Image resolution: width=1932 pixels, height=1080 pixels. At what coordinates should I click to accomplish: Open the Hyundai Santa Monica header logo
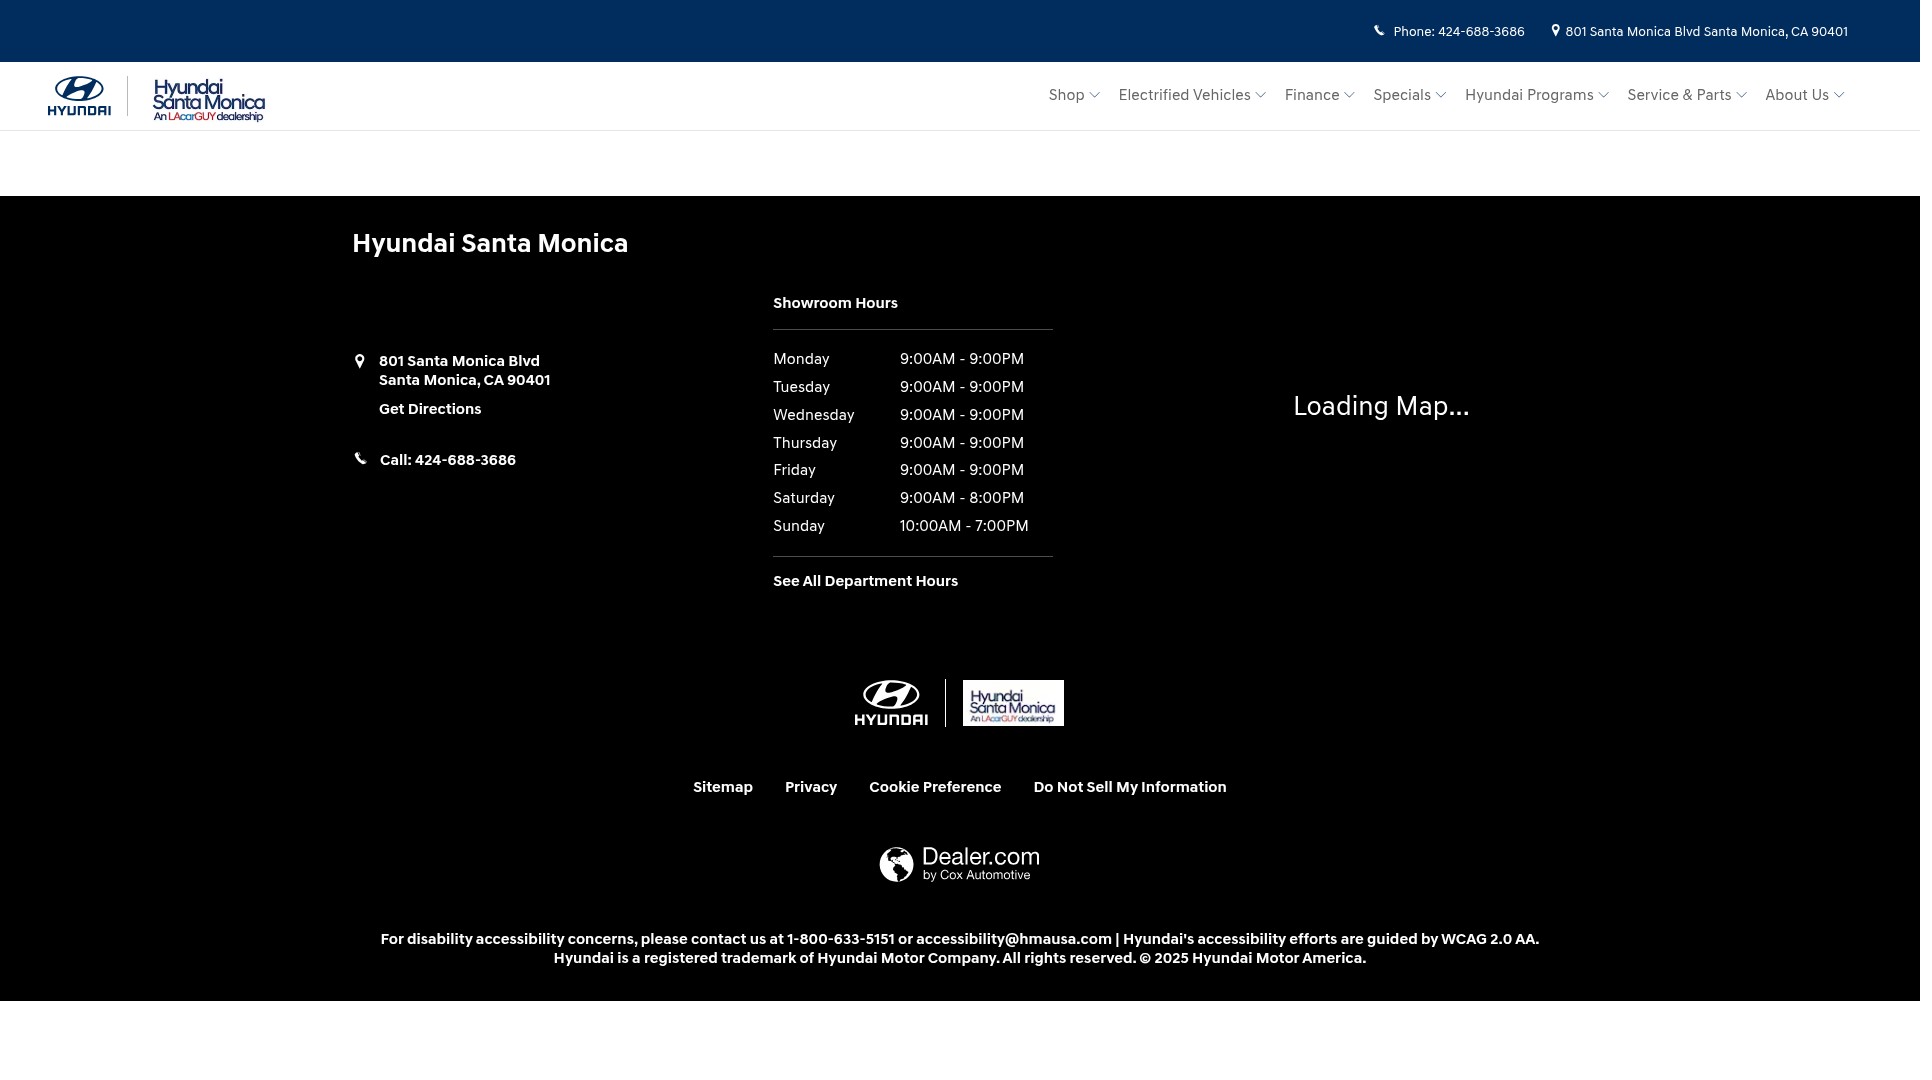pos(209,100)
